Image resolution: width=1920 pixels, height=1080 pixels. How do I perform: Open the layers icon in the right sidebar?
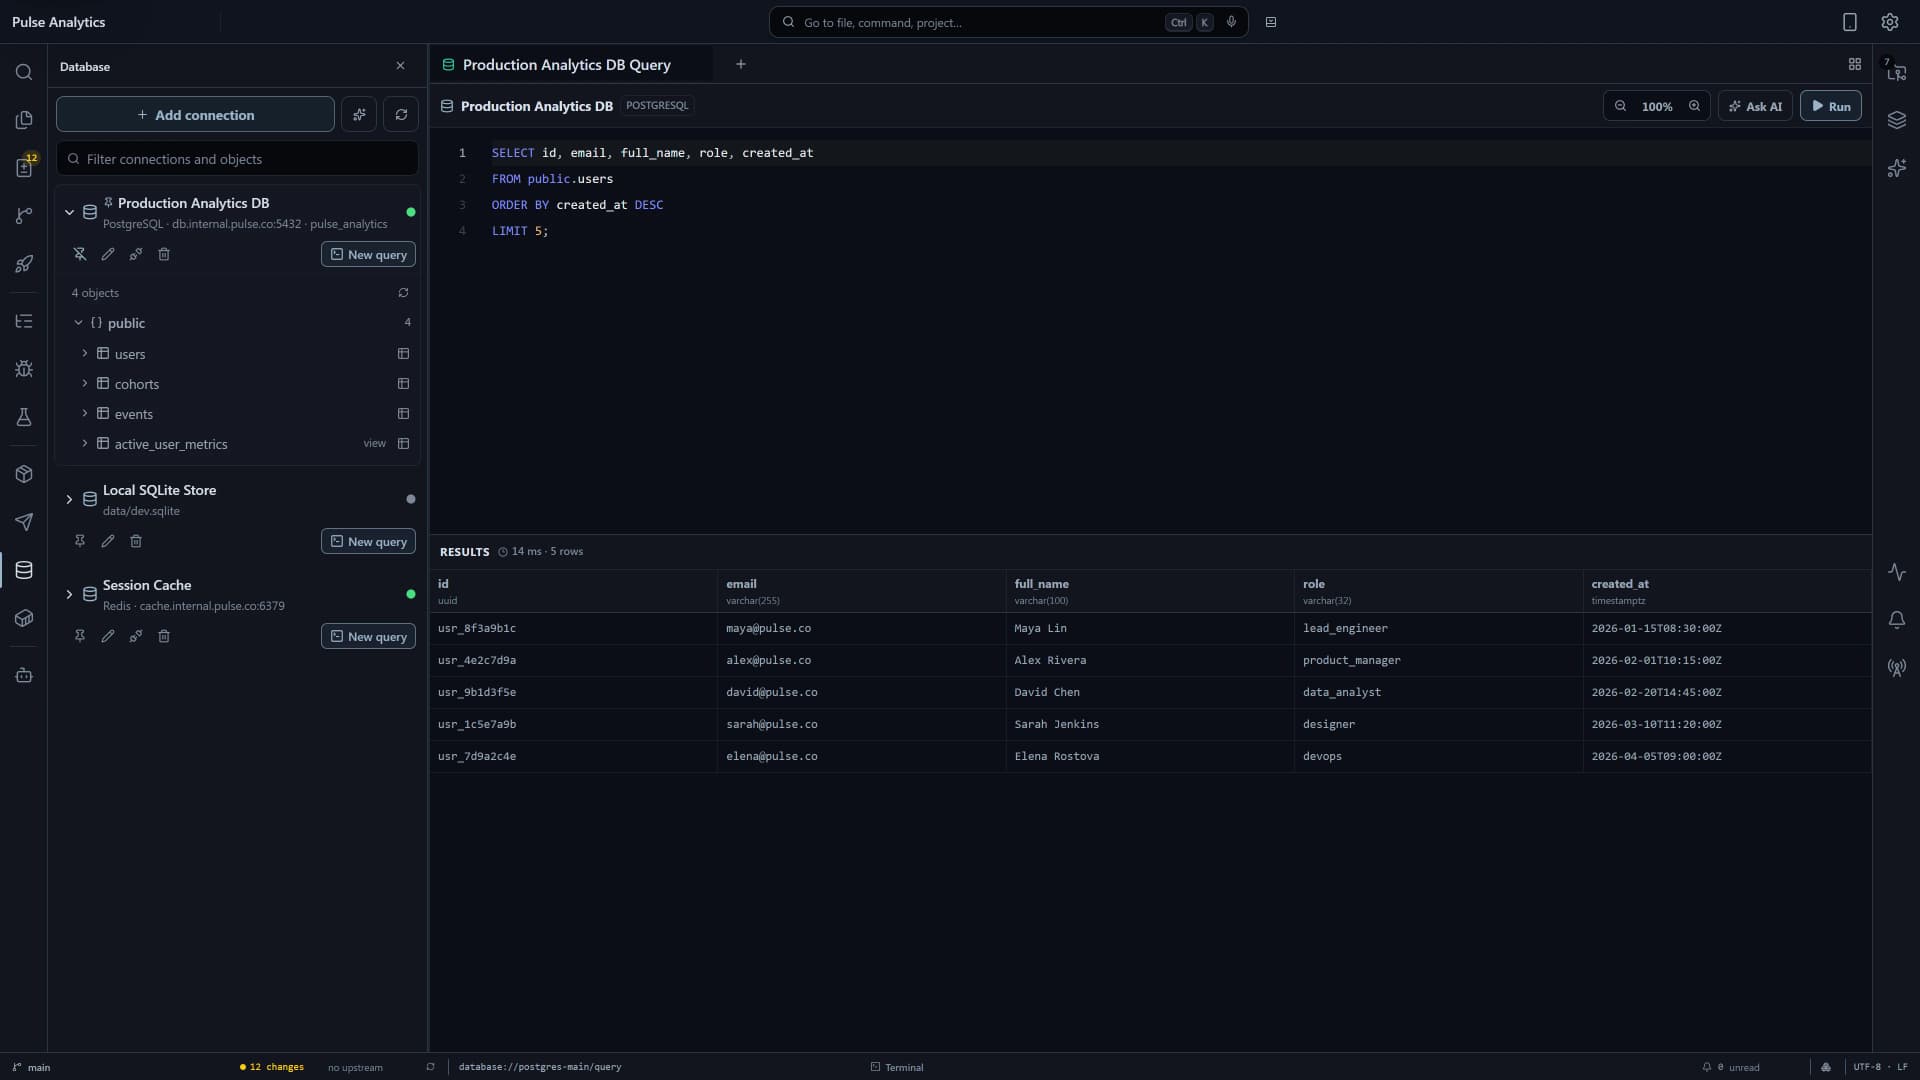1897,120
